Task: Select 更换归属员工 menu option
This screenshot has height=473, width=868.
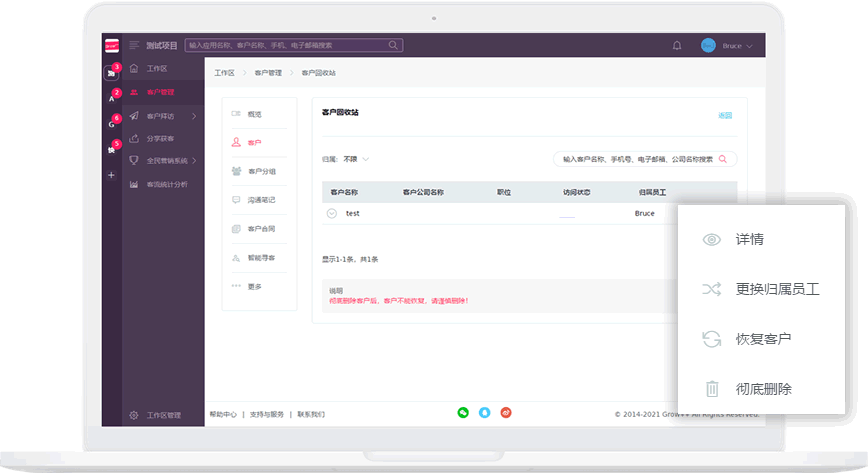Action: (x=777, y=289)
